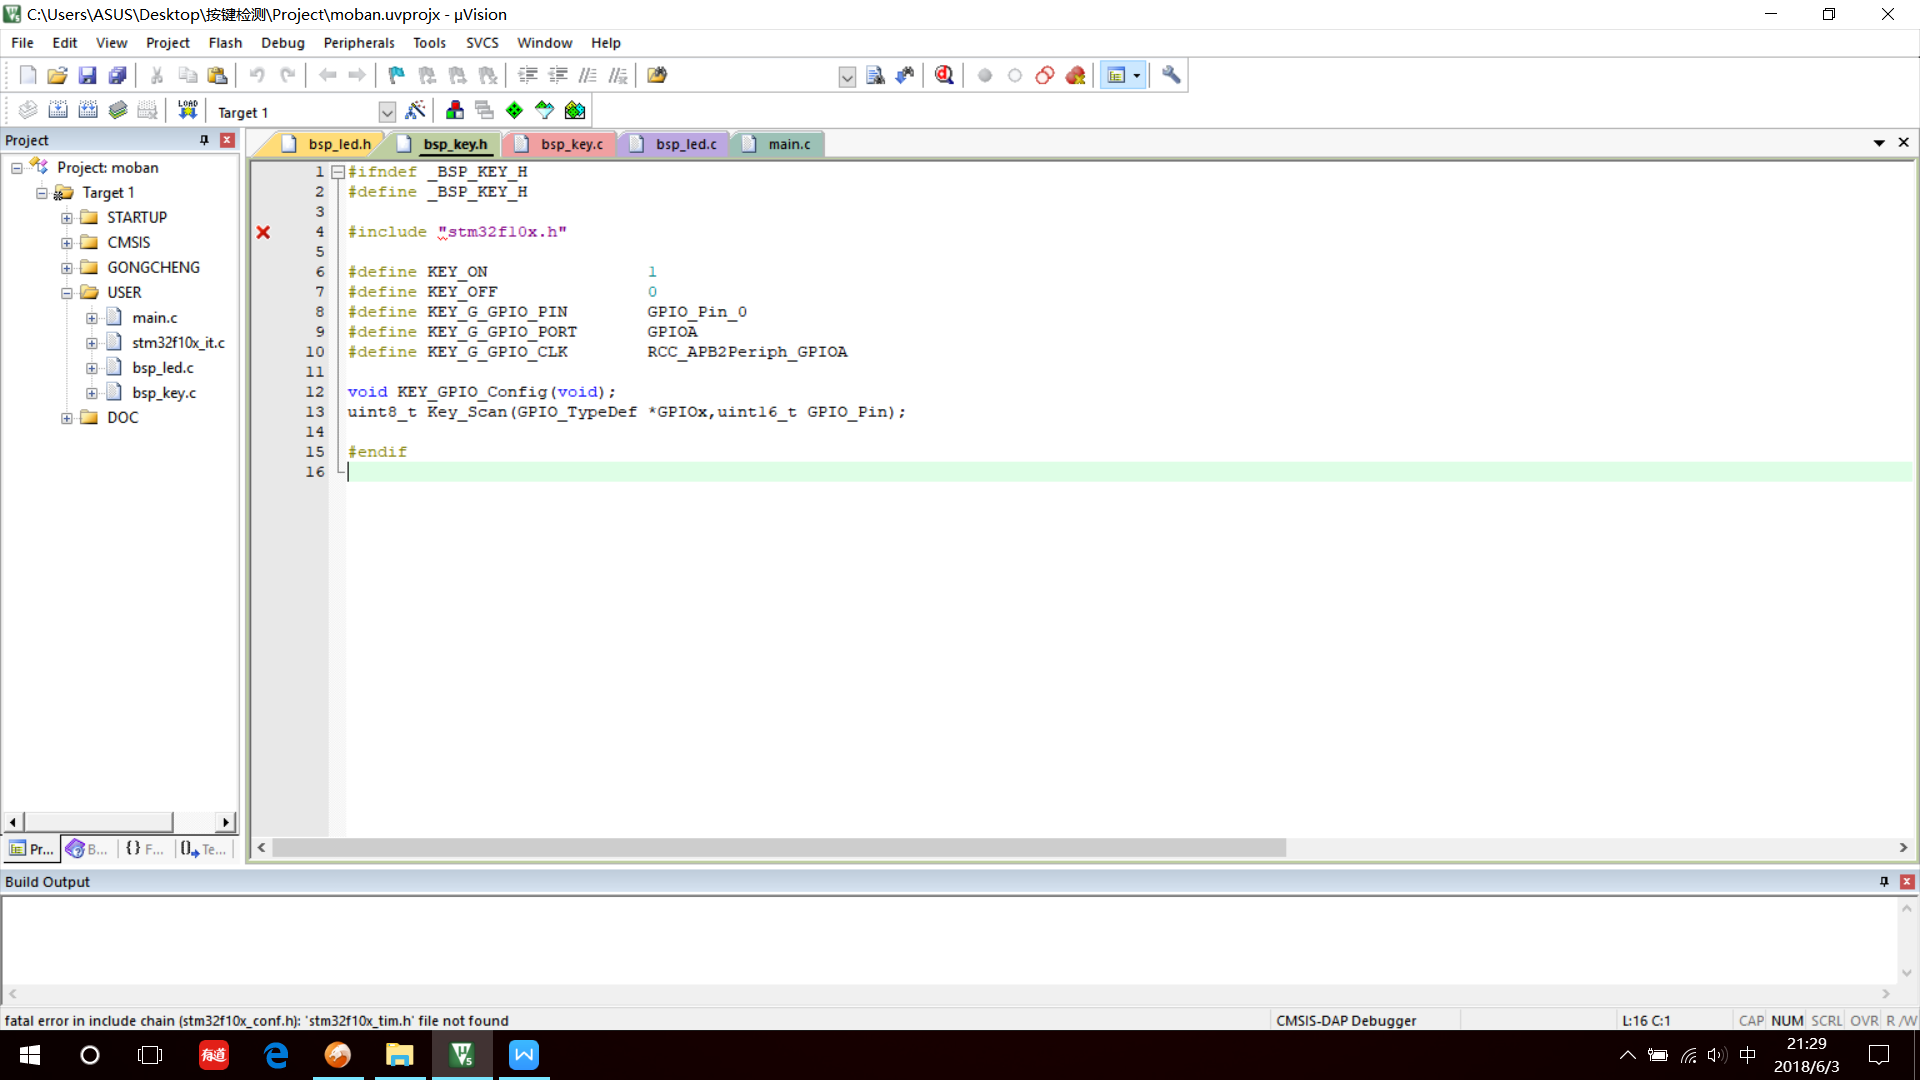Open Manage Run-Time Environment green diamond icon
This screenshot has height=1080, width=1920.
click(x=514, y=110)
